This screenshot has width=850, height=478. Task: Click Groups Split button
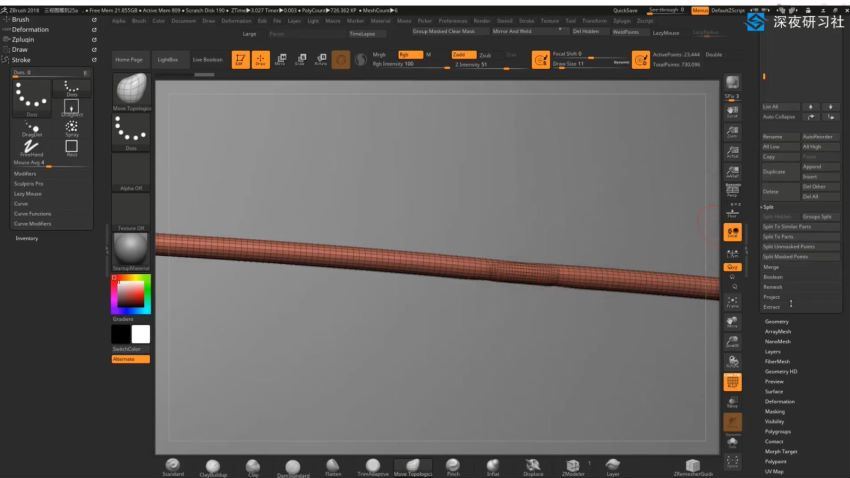820,216
